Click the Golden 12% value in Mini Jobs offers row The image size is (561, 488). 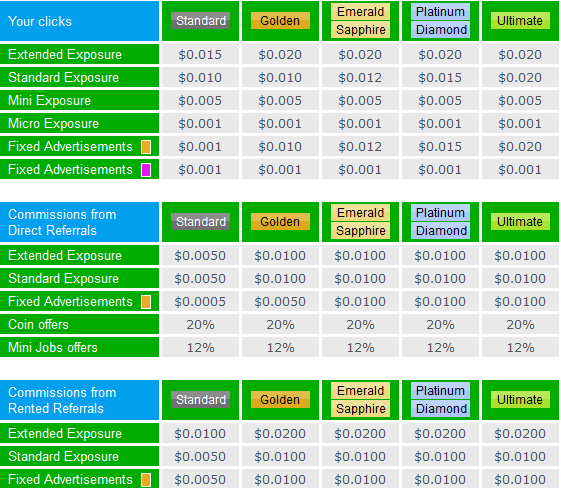pyautogui.click(x=280, y=347)
